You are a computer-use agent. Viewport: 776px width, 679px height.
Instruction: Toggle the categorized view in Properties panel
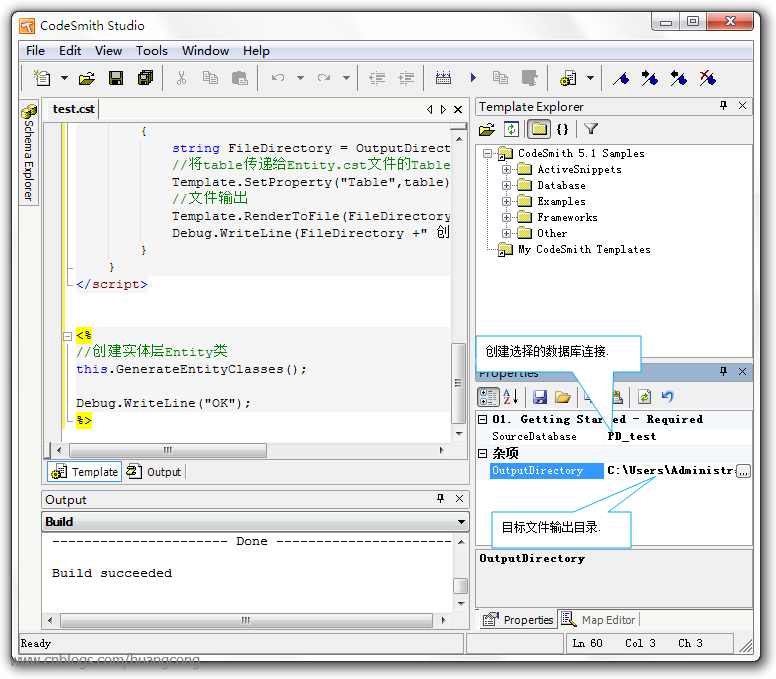click(488, 397)
